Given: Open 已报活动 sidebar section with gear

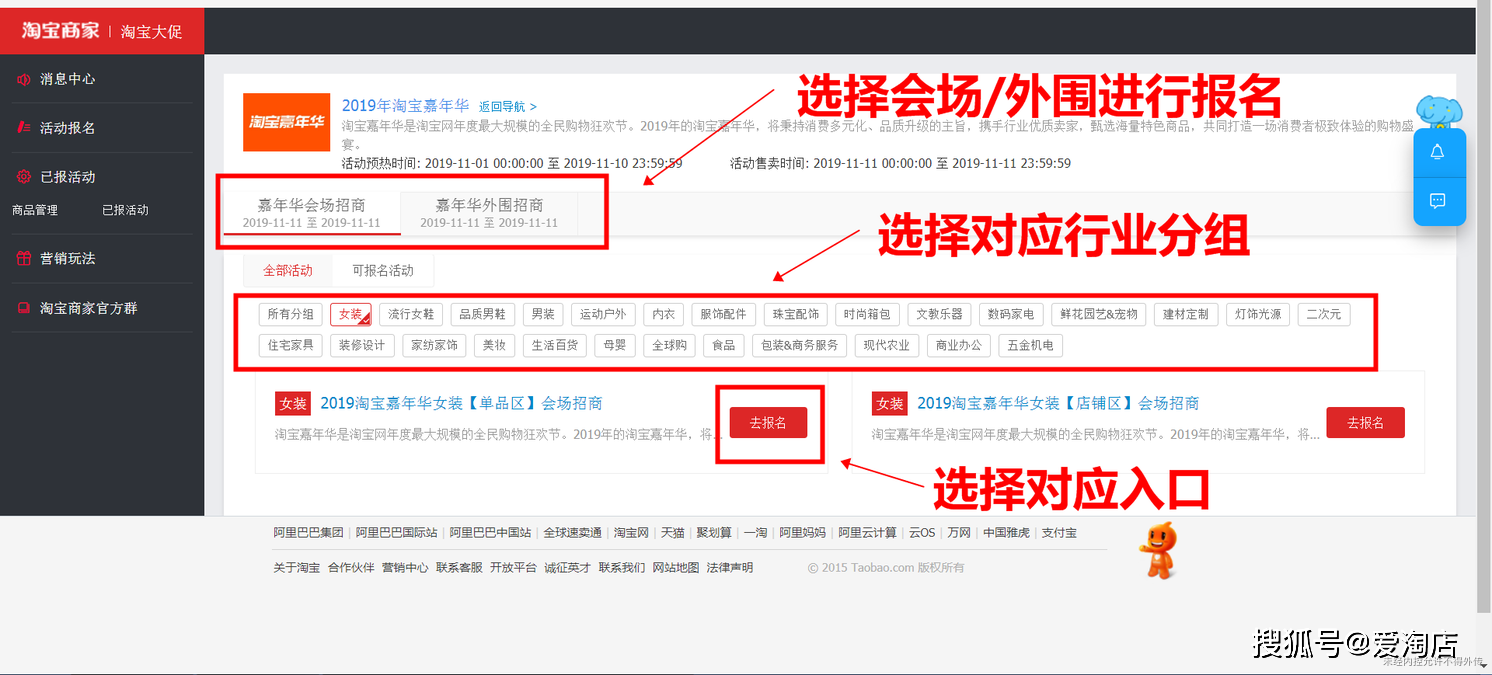Looking at the screenshot, I should click(x=67, y=177).
